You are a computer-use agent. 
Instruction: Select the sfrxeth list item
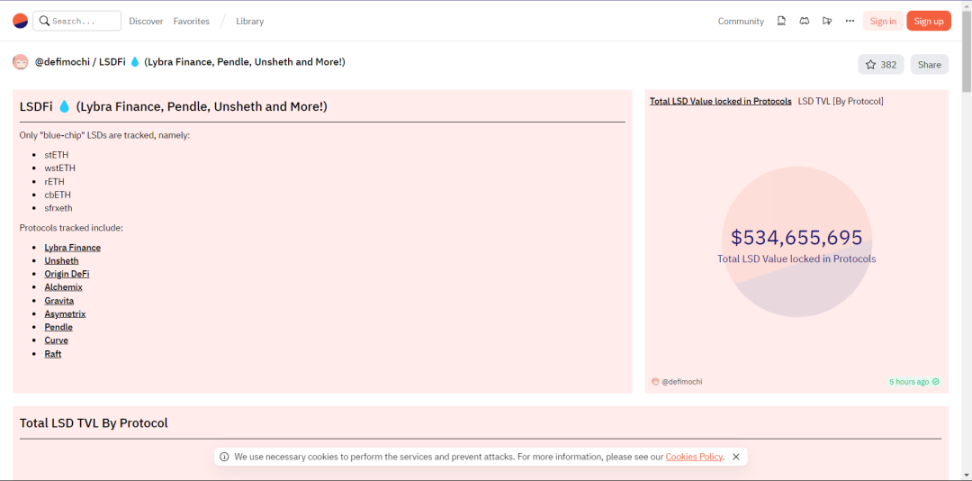[58, 208]
